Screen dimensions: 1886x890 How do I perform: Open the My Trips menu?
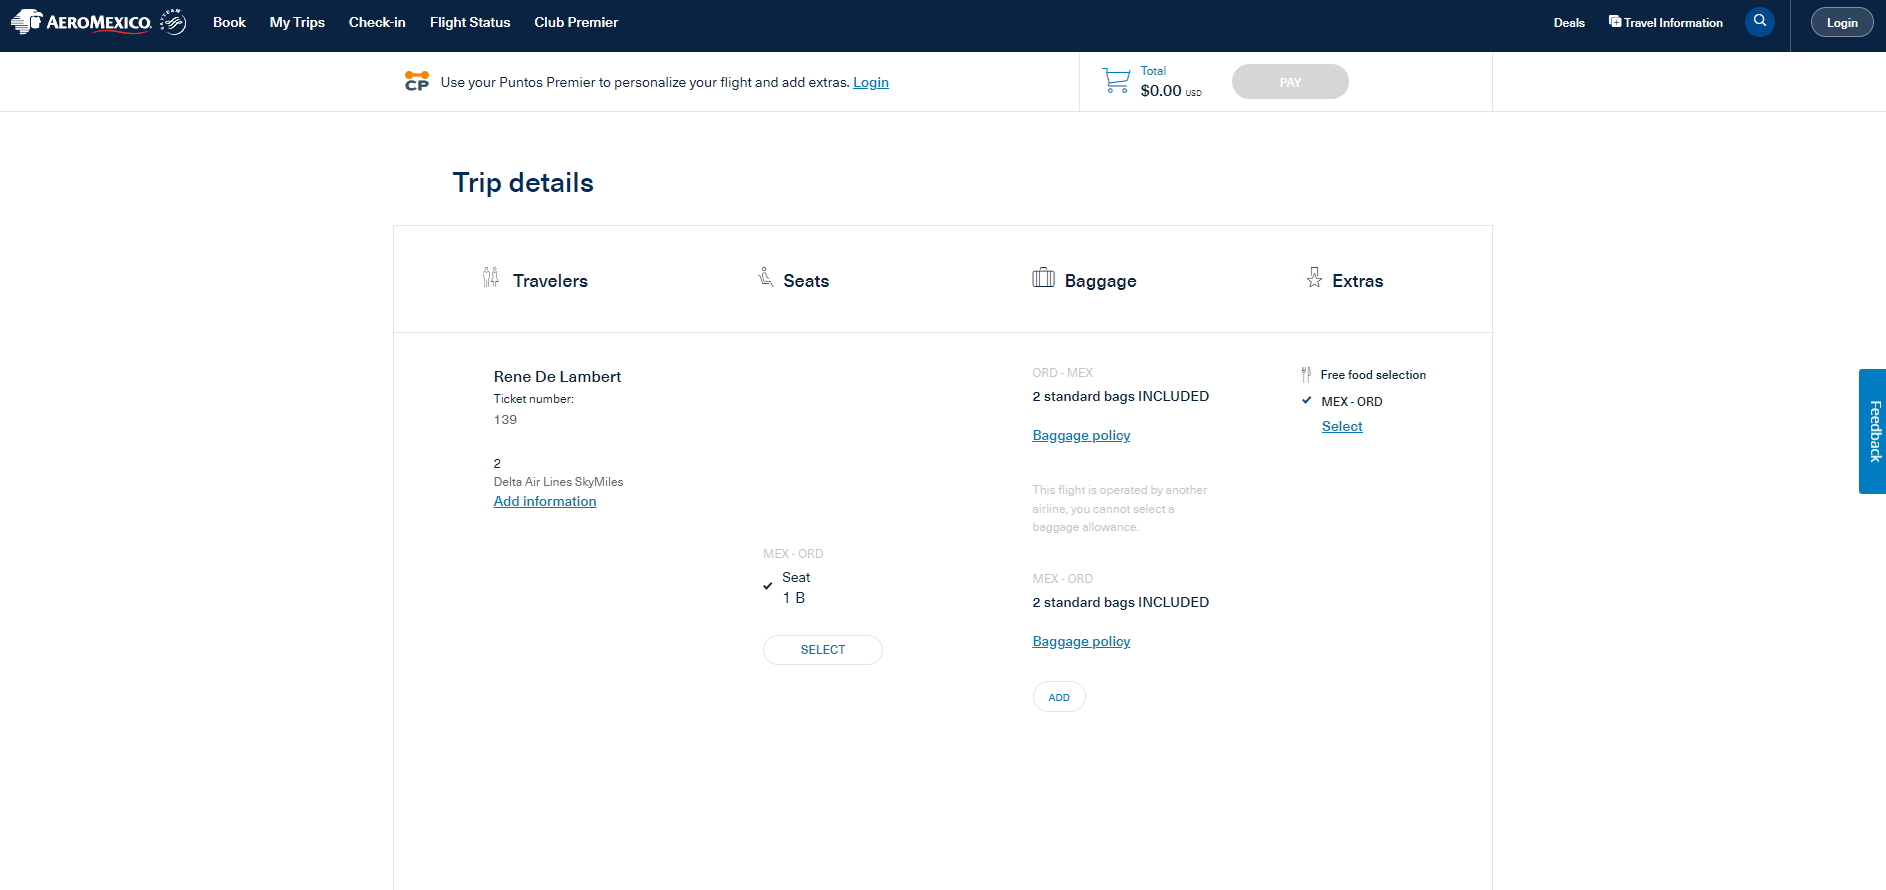click(x=297, y=22)
